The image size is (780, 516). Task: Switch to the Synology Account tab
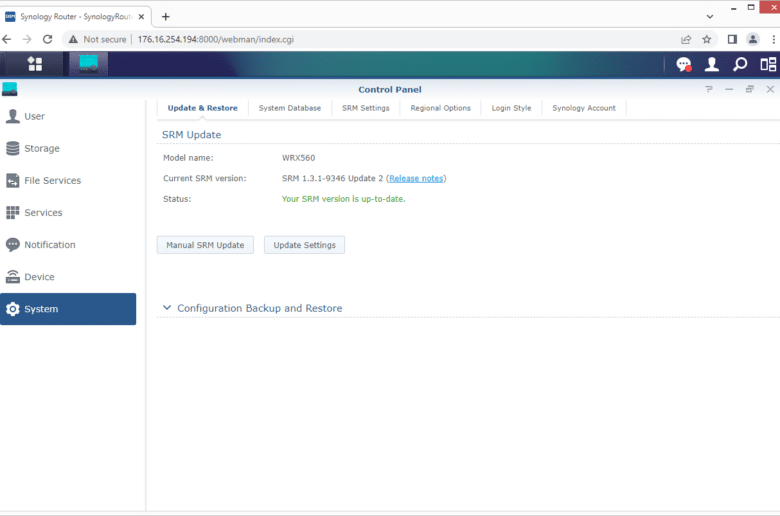click(x=584, y=108)
